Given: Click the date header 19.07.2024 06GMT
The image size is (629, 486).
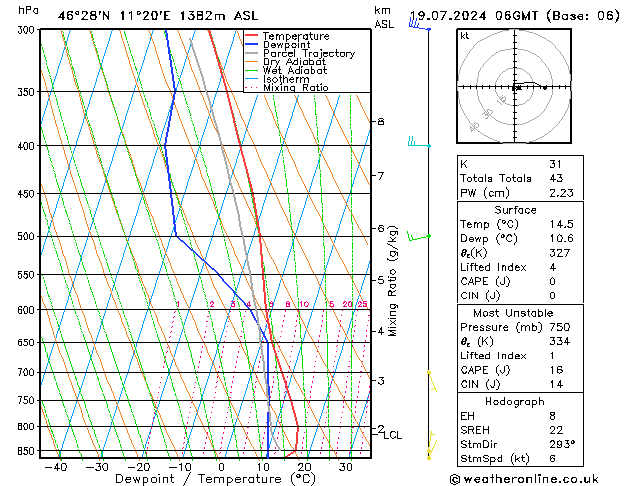Looking at the screenshot, I should pyautogui.click(x=511, y=16).
